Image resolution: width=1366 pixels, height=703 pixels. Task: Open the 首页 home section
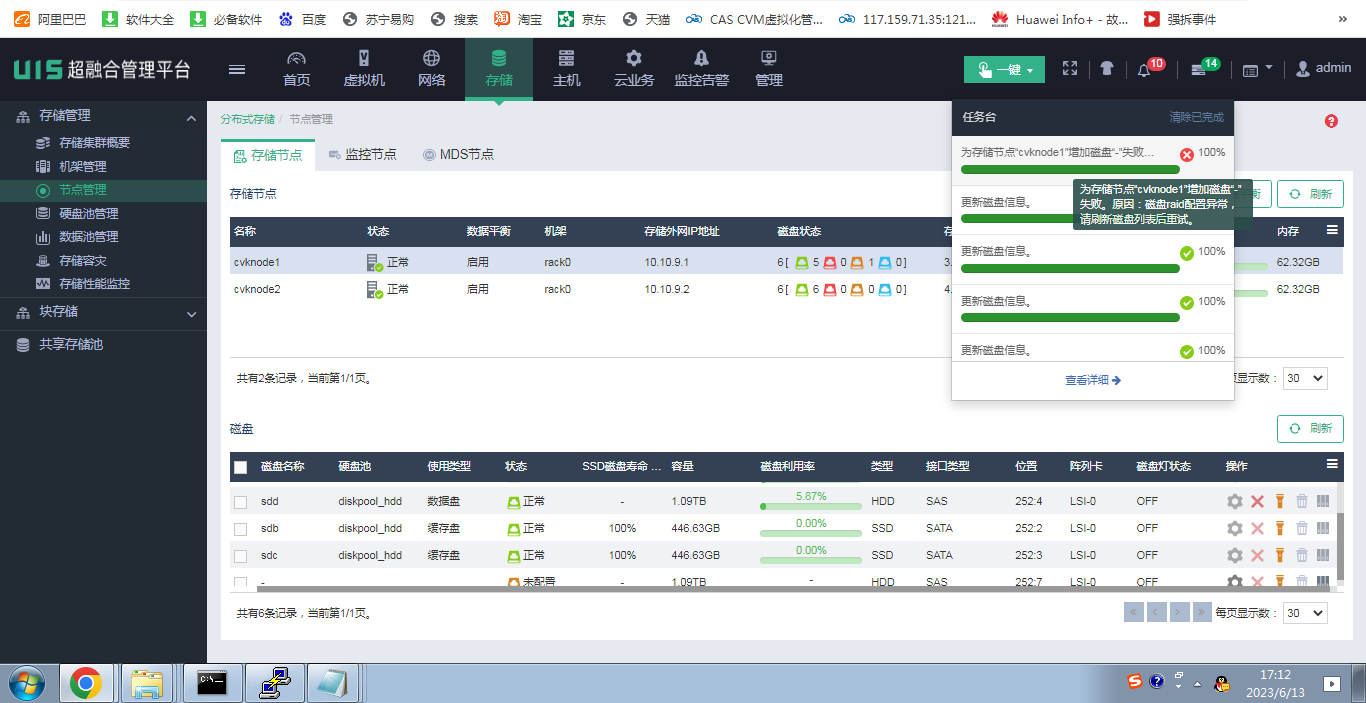(296, 69)
